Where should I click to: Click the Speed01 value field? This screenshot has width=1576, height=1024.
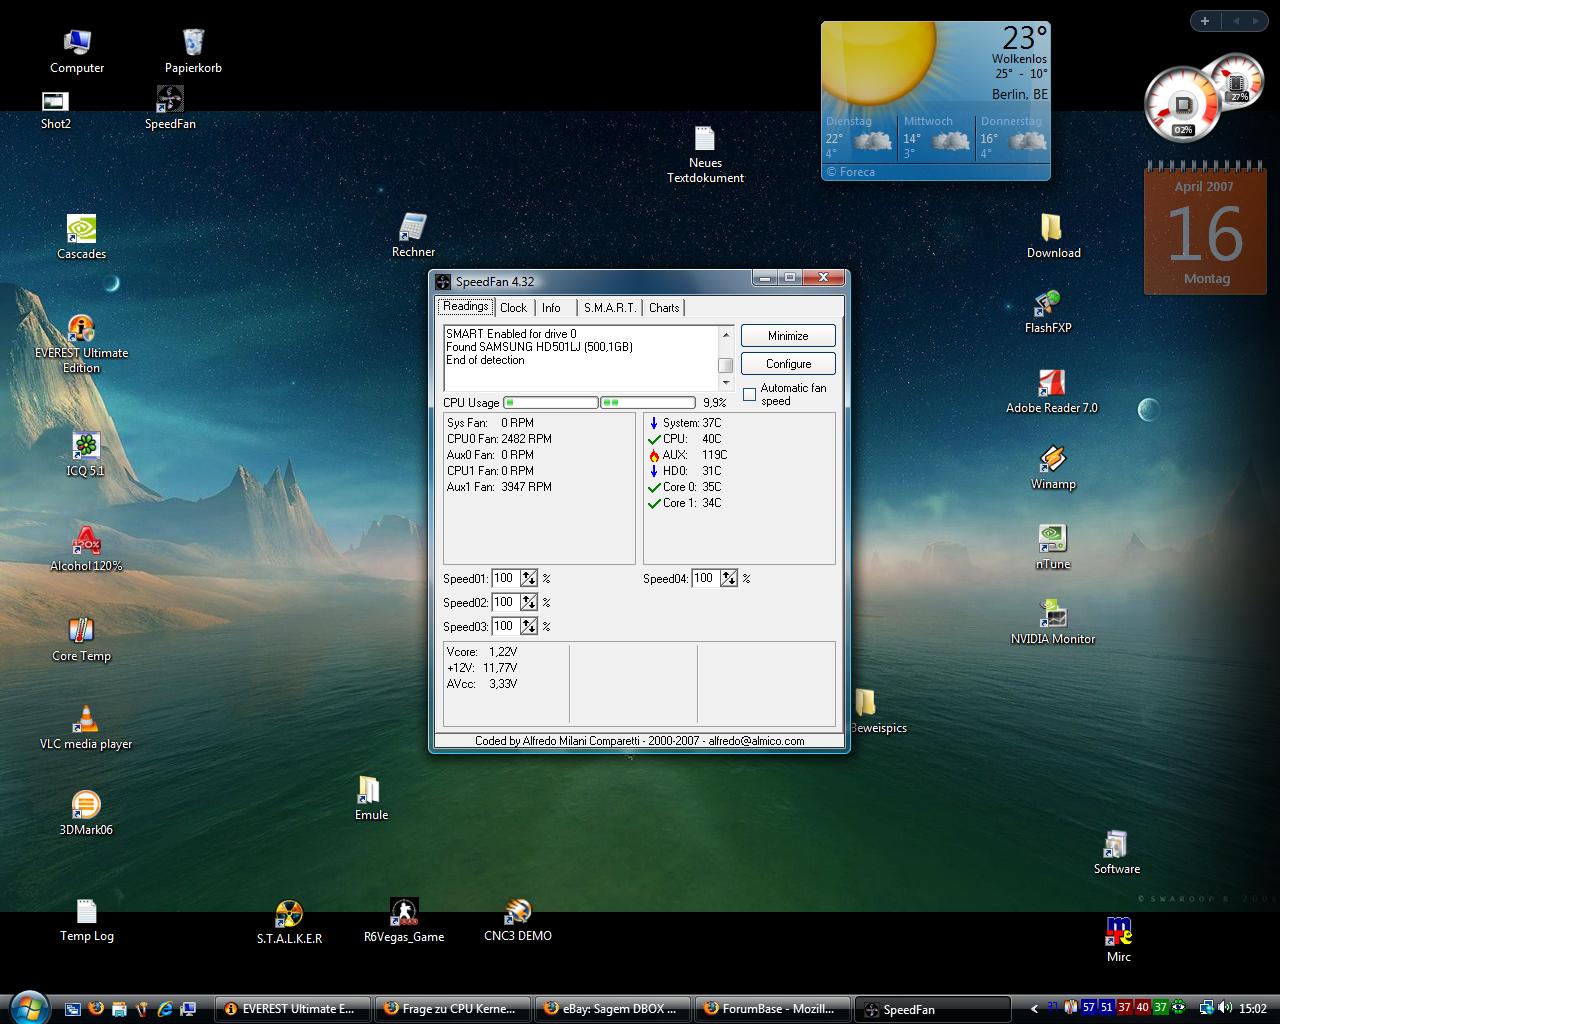505,578
